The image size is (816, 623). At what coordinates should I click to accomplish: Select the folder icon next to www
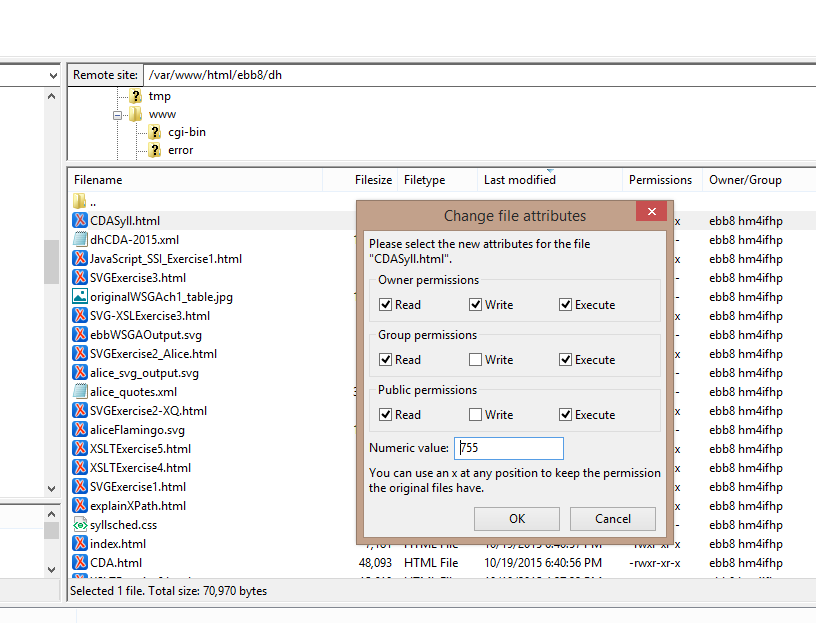pos(135,113)
